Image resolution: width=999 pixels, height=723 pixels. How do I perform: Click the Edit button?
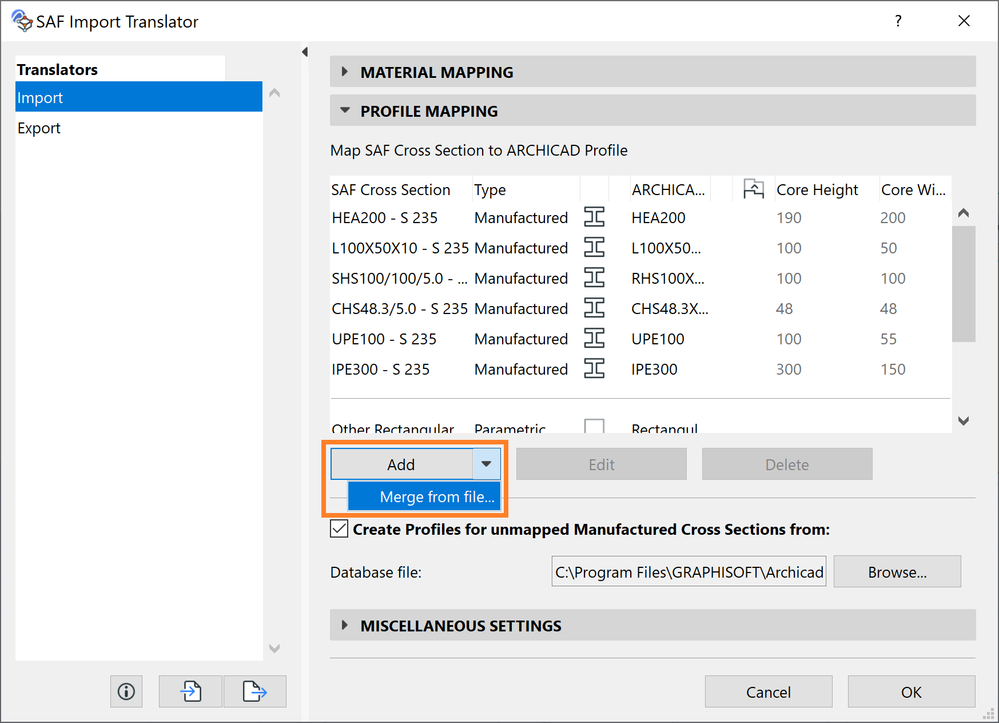click(x=601, y=464)
